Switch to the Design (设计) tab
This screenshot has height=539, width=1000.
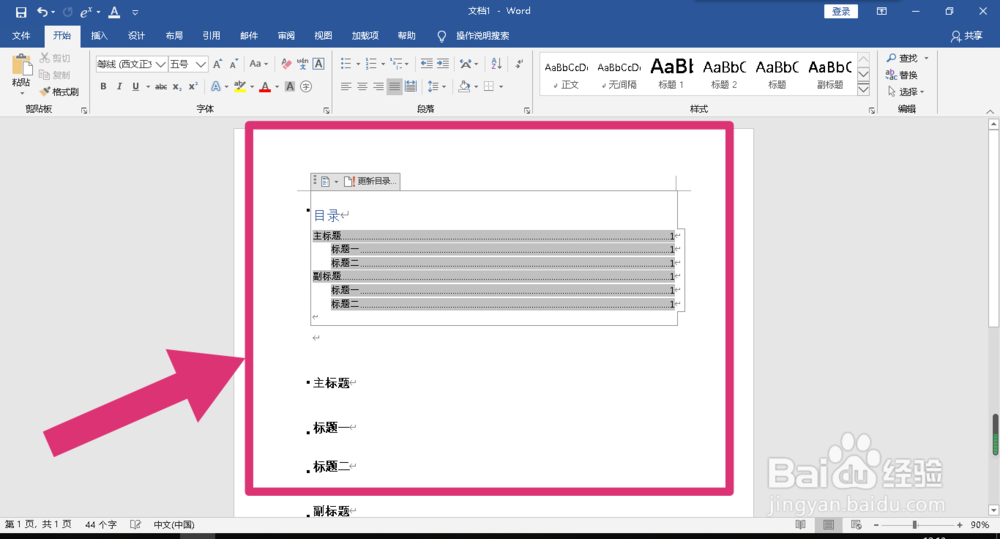(136, 36)
